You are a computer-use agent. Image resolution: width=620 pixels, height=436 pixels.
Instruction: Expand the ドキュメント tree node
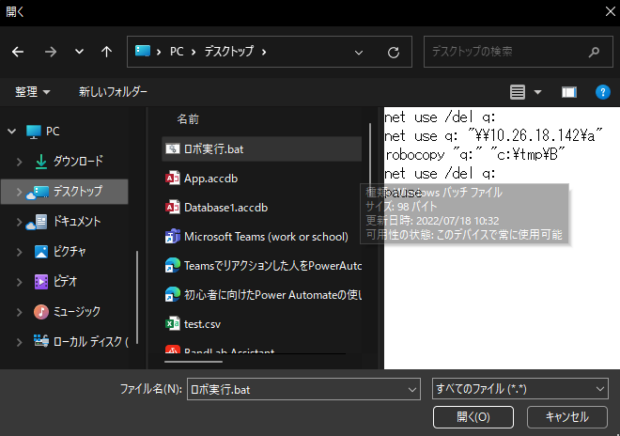click(x=19, y=222)
